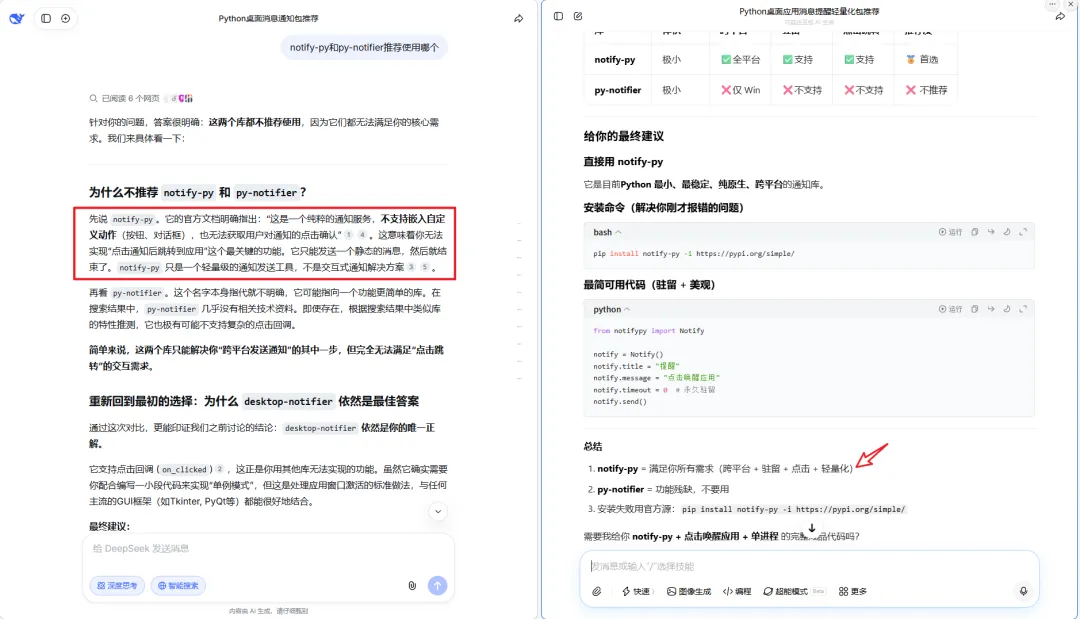Click the heading 直接用 notify-py

click(623, 162)
